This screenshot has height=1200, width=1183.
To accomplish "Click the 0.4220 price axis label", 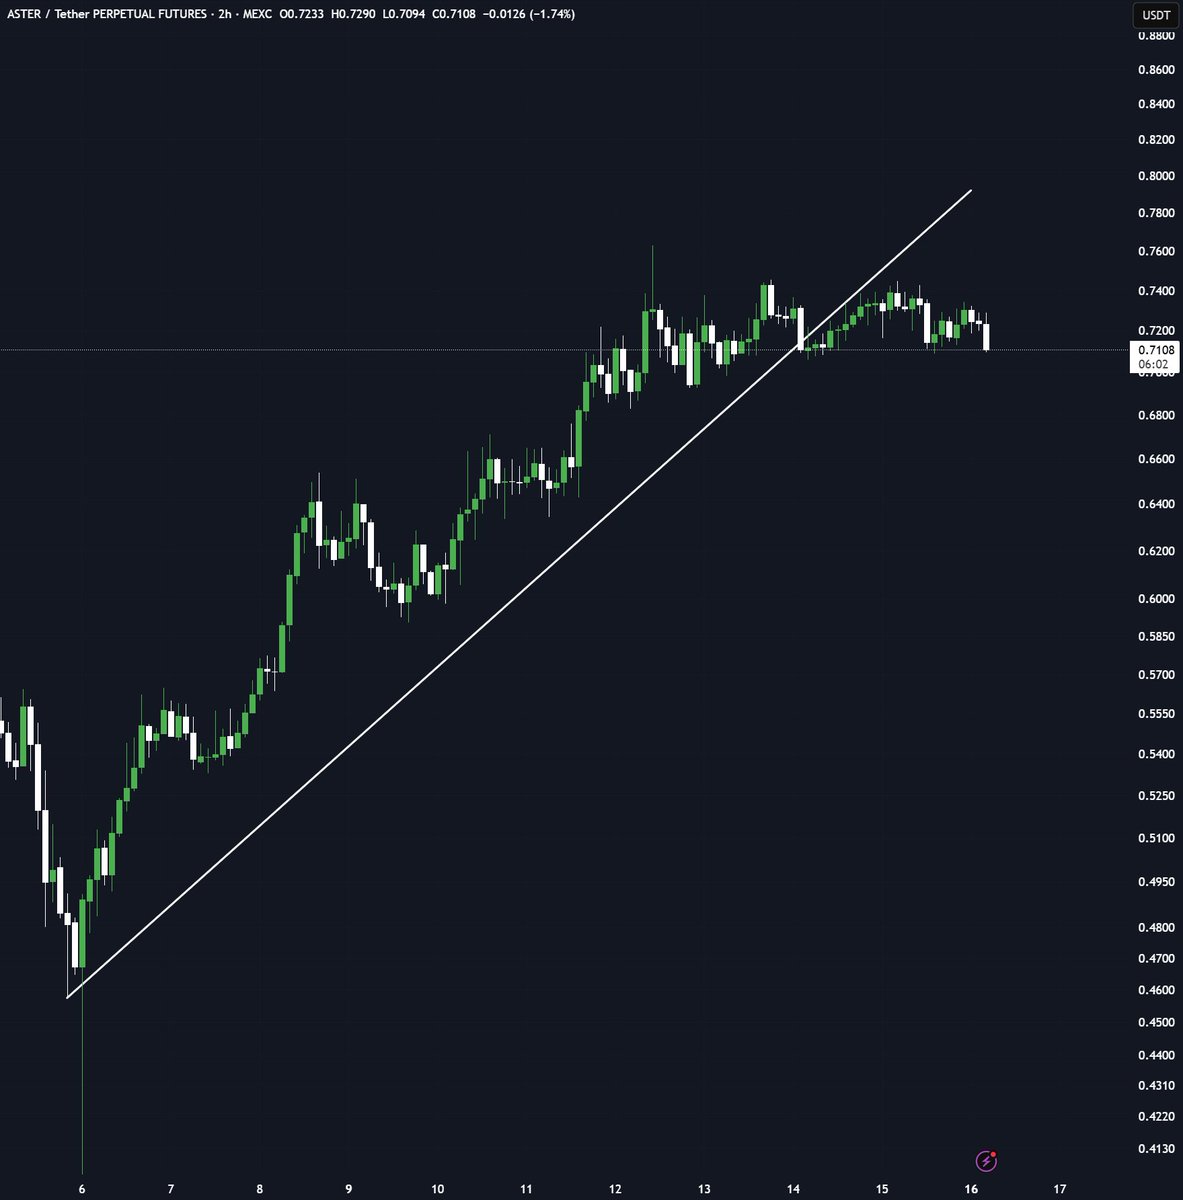I will click(1156, 1117).
